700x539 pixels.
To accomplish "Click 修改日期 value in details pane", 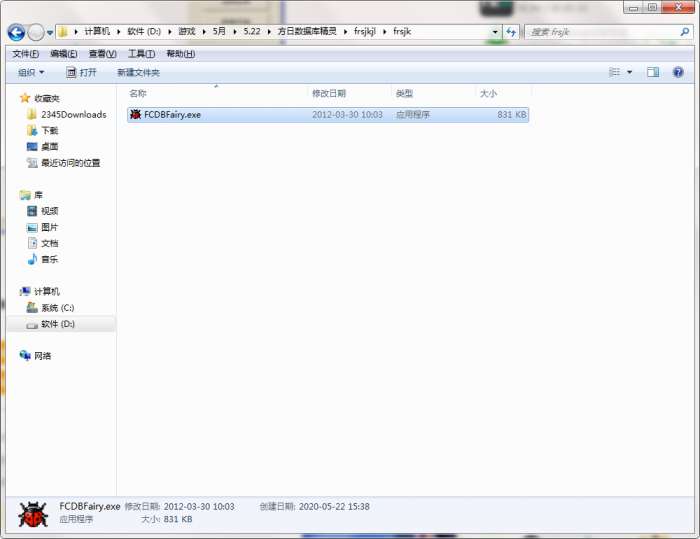I will [x=199, y=506].
